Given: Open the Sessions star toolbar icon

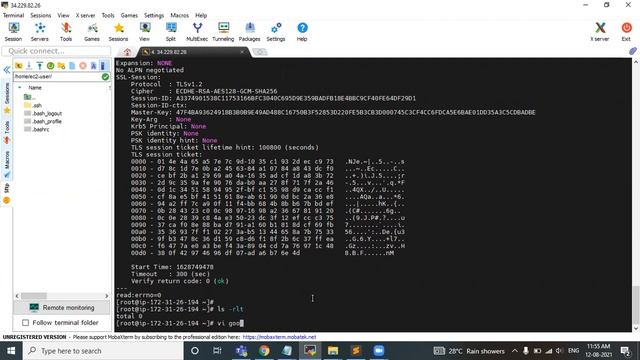Looking at the screenshot, I should pos(118,32).
